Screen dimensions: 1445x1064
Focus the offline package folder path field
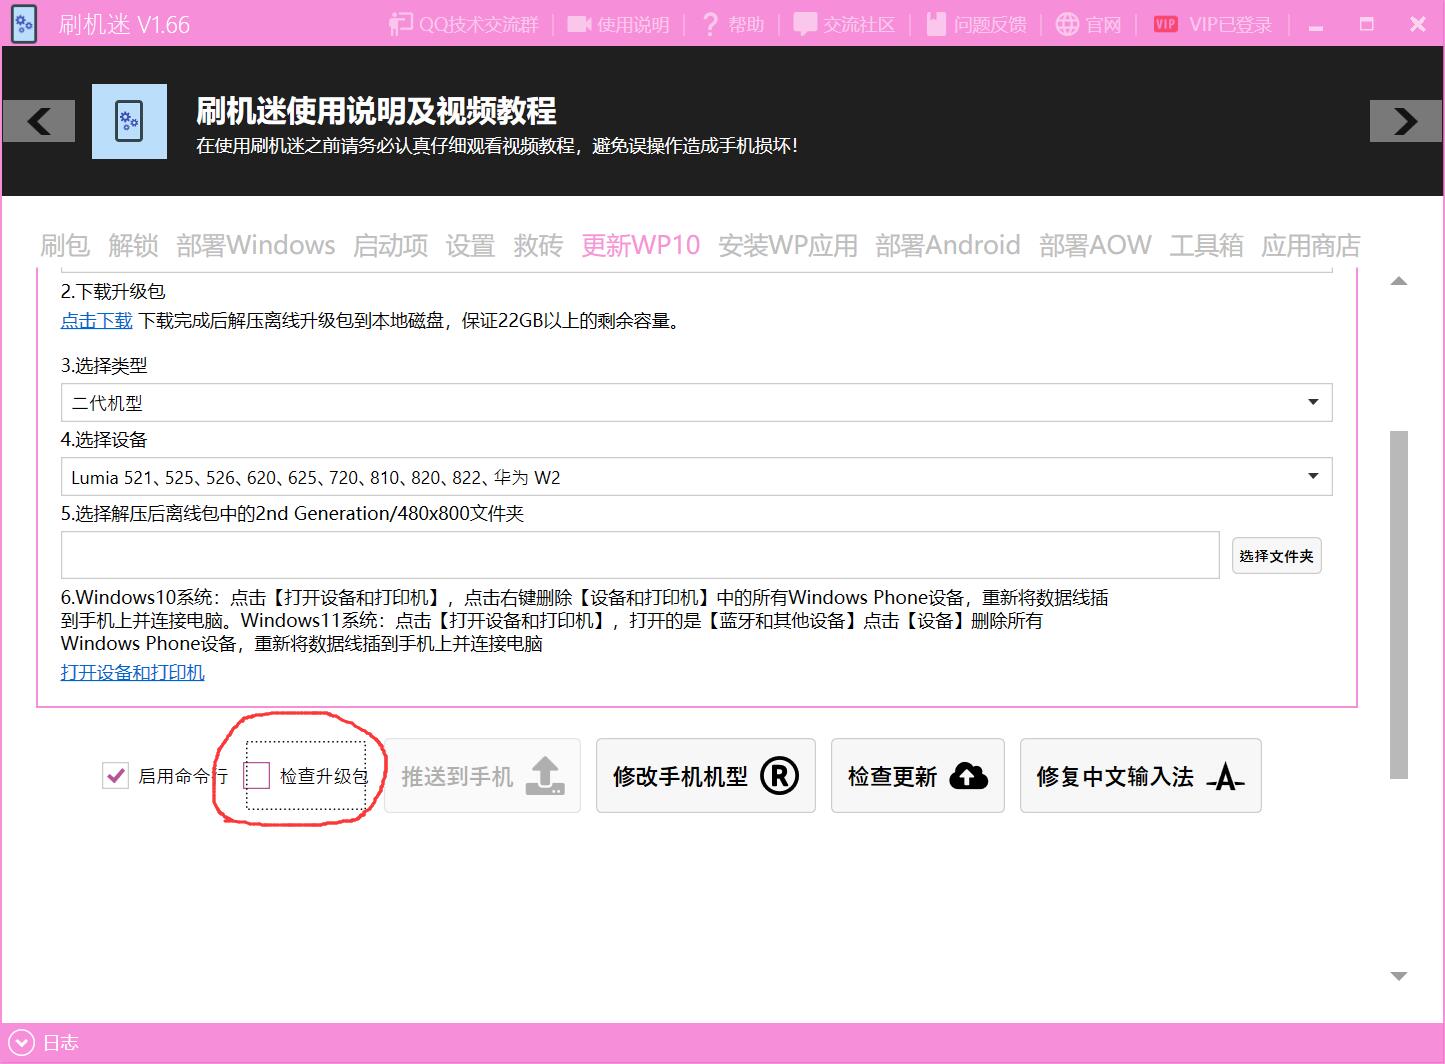click(x=640, y=555)
